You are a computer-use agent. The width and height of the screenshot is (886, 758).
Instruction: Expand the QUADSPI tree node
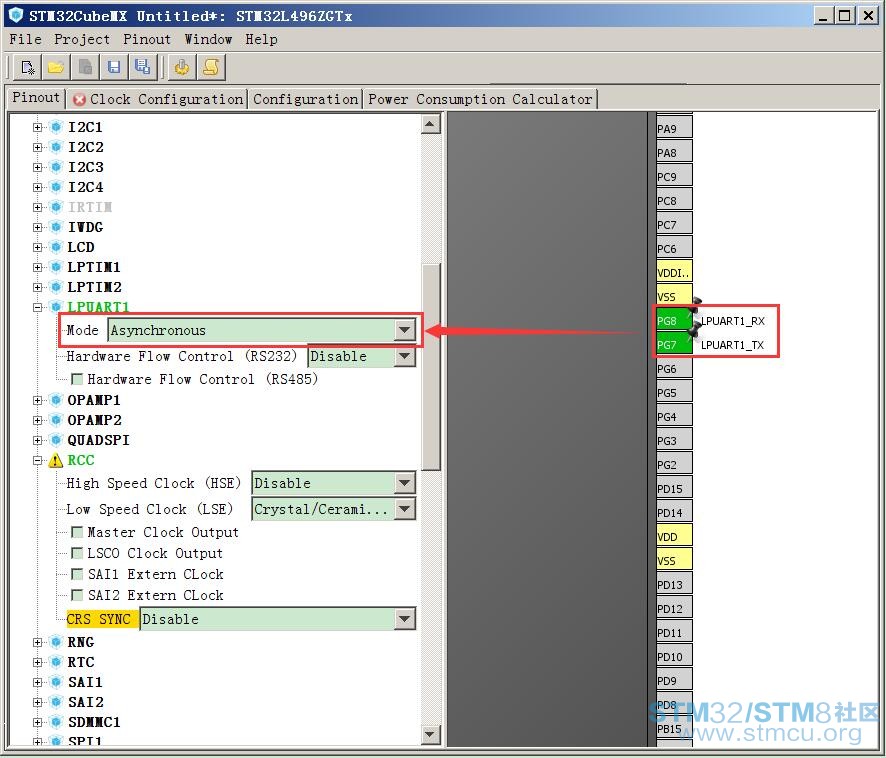(37, 440)
